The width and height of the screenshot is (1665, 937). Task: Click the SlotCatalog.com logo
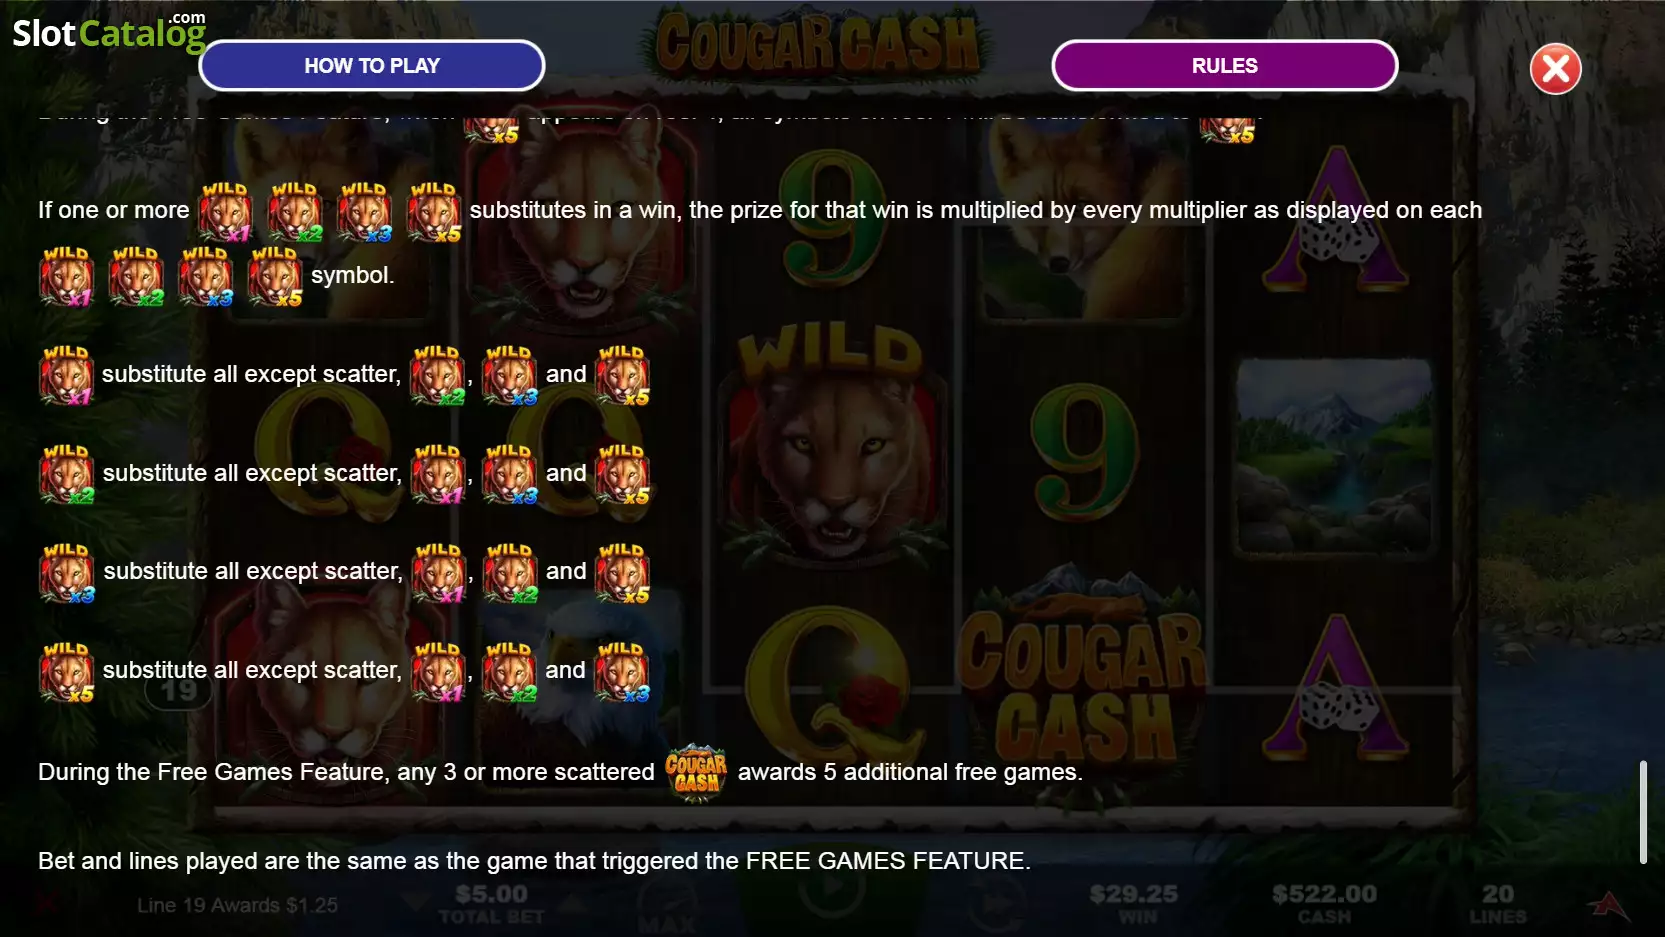109,31
